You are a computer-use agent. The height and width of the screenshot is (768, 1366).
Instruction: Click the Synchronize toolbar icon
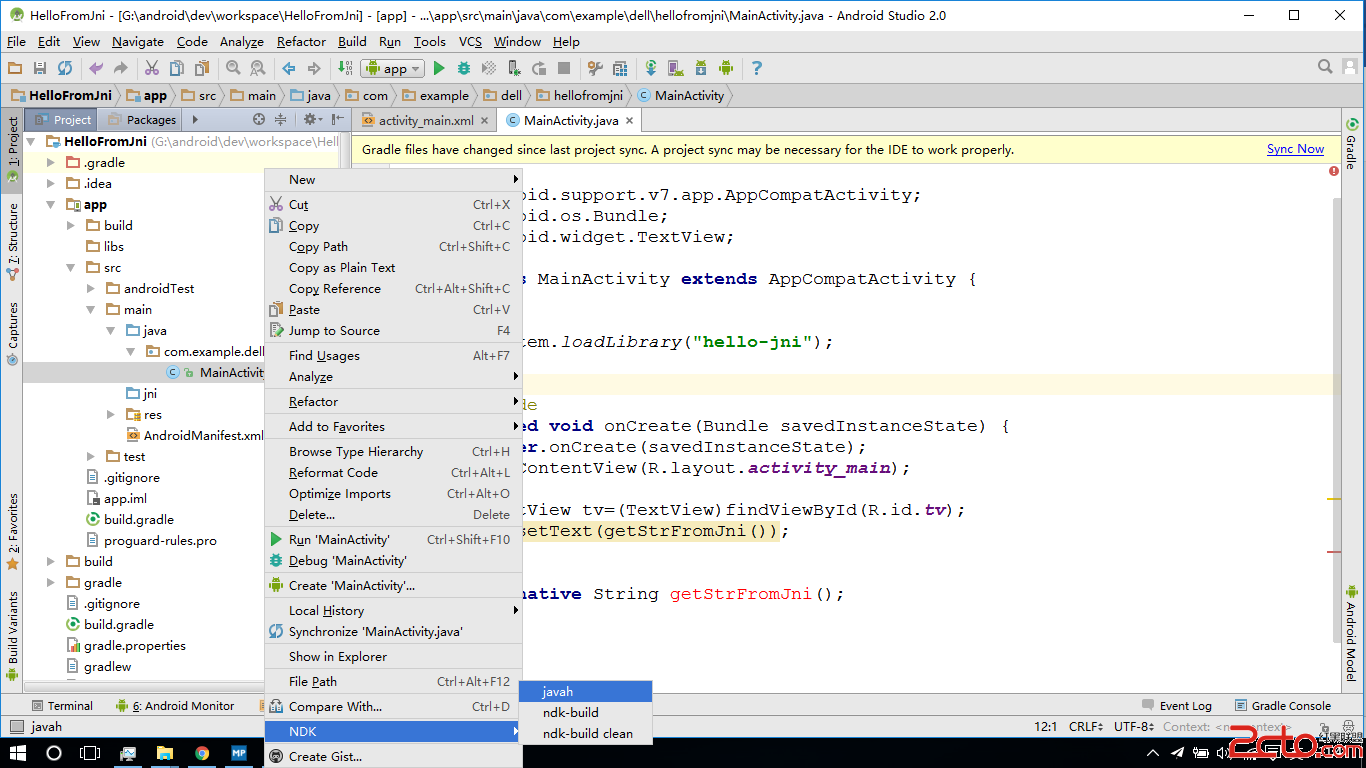65,68
